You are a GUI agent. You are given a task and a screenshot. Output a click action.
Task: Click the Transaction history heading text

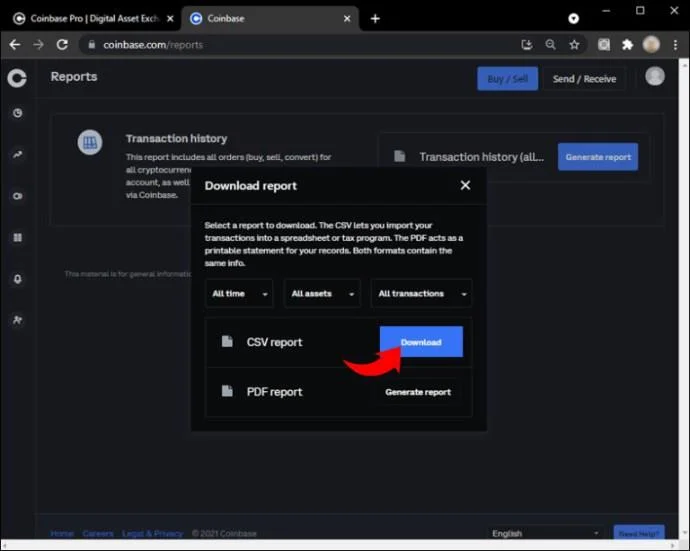(176, 139)
